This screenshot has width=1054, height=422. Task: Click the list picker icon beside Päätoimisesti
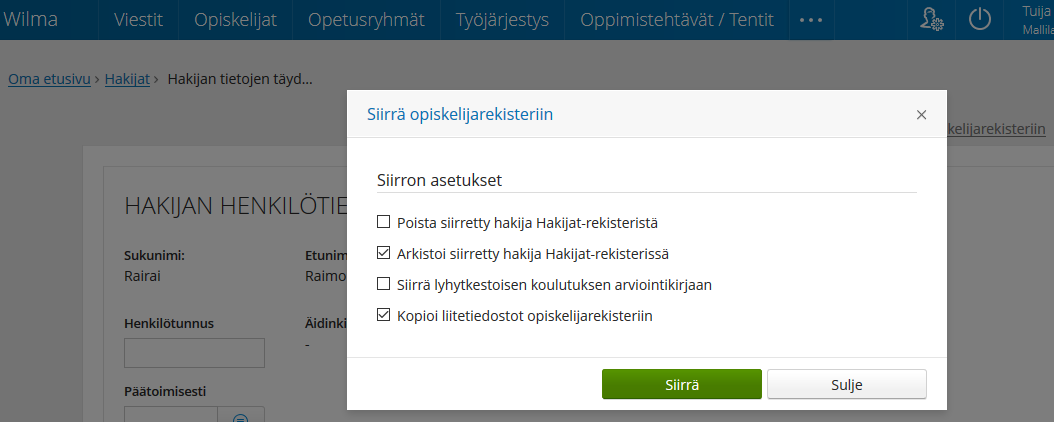(241, 416)
